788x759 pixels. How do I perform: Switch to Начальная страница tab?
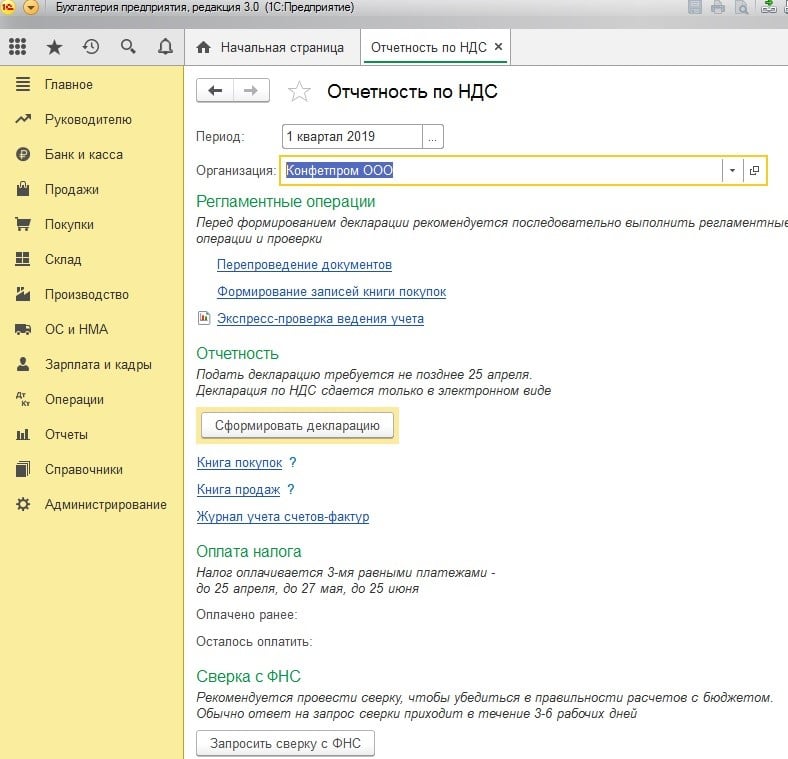click(x=271, y=47)
